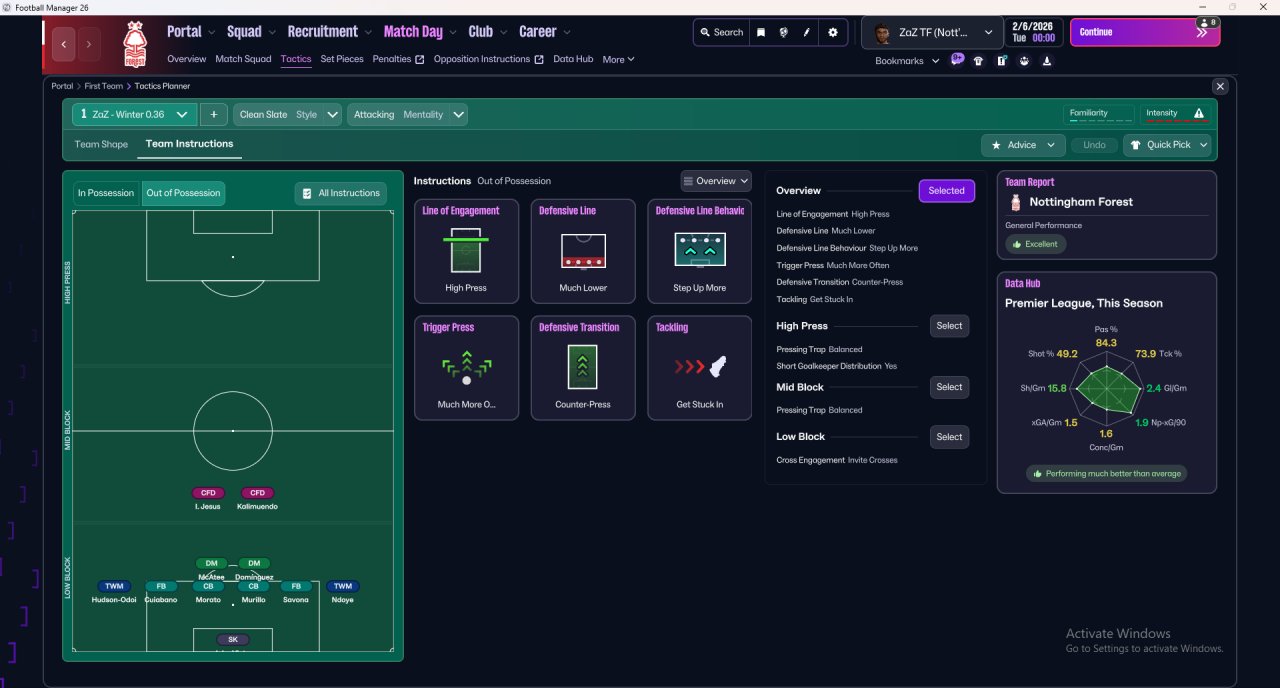Expand the Match Day menu dropdown
This screenshot has height=688, width=1280.
click(420, 32)
